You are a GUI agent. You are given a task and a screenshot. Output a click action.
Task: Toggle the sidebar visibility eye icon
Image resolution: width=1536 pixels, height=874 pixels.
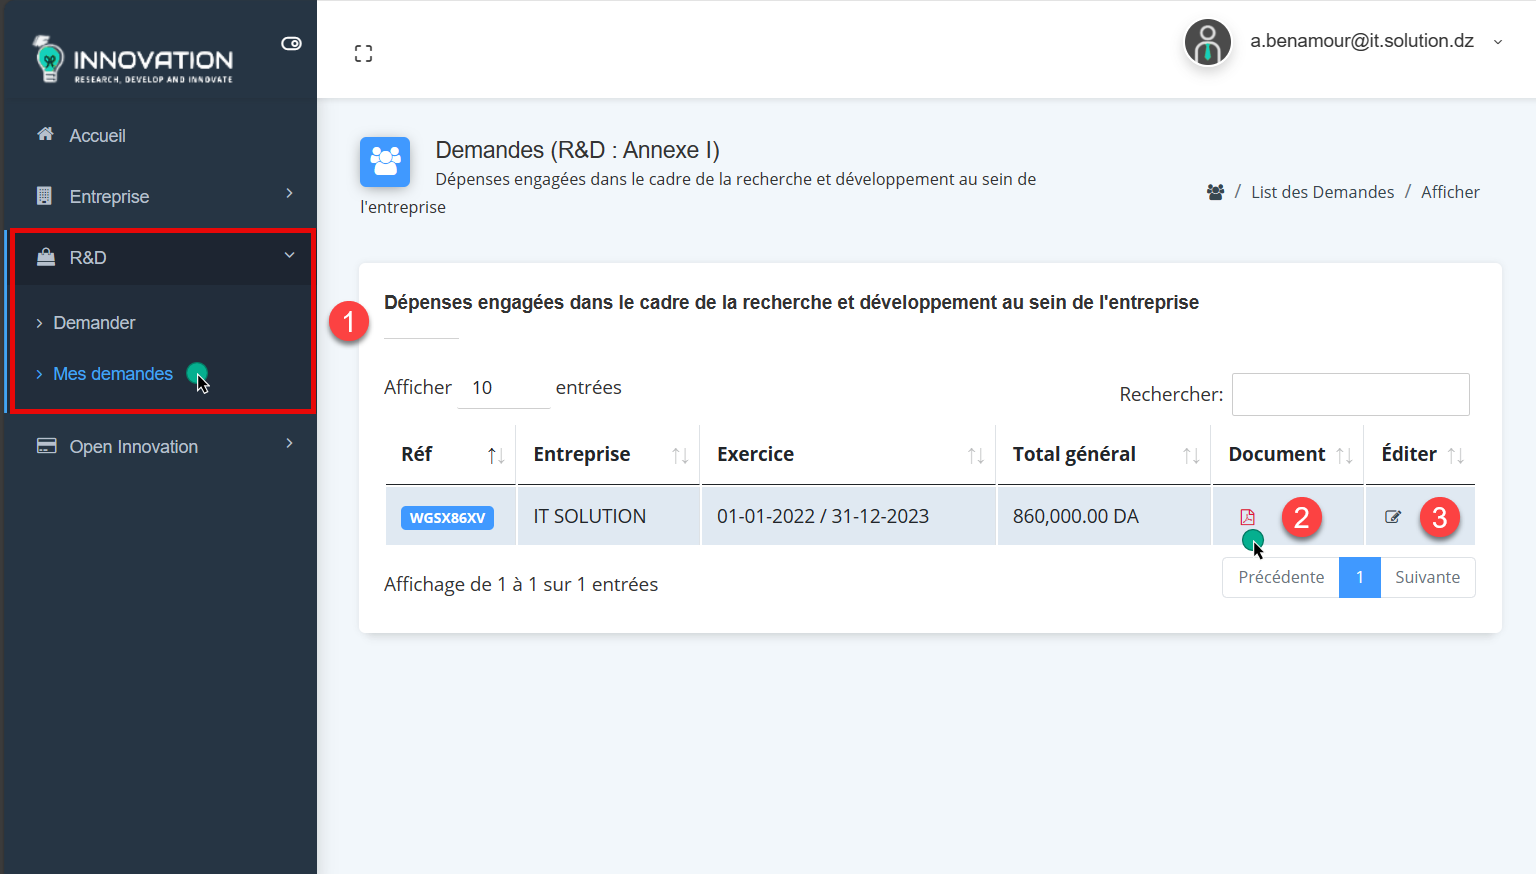click(291, 43)
